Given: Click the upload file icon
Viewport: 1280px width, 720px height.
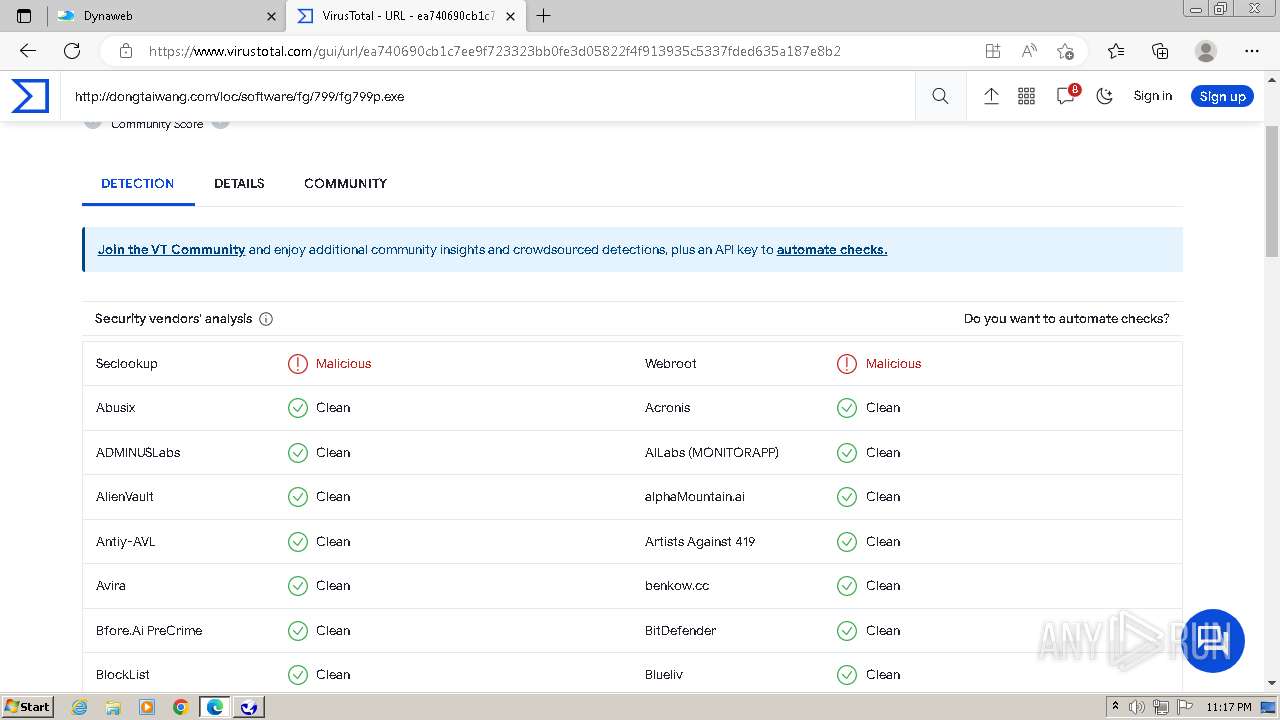Looking at the screenshot, I should 991,96.
